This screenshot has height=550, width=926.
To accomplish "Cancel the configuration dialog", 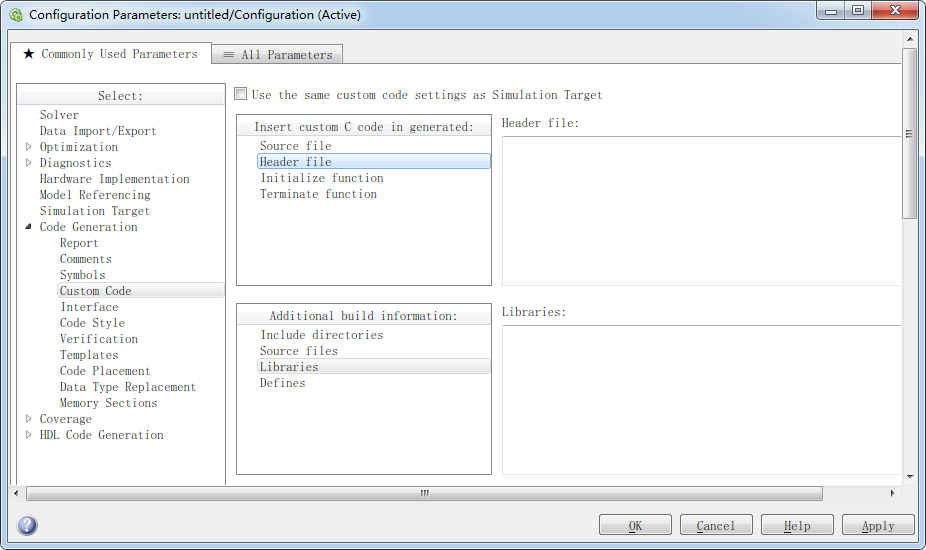I will coord(715,525).
